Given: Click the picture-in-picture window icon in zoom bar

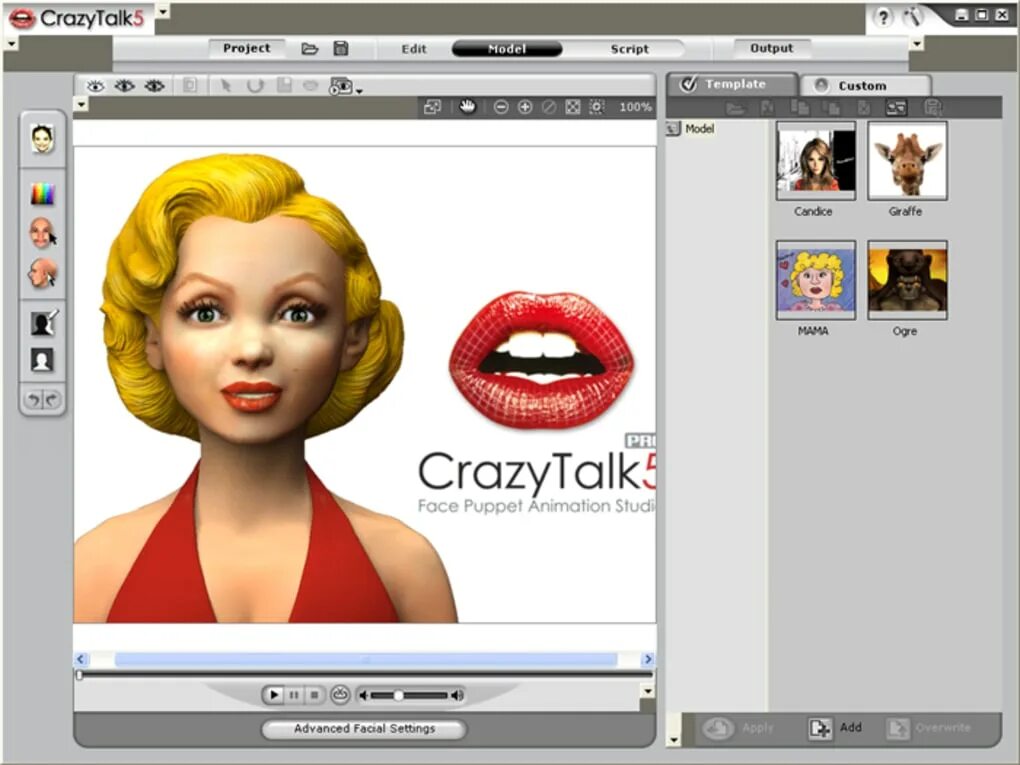Looking at the screenshot, I should [432, 107].
